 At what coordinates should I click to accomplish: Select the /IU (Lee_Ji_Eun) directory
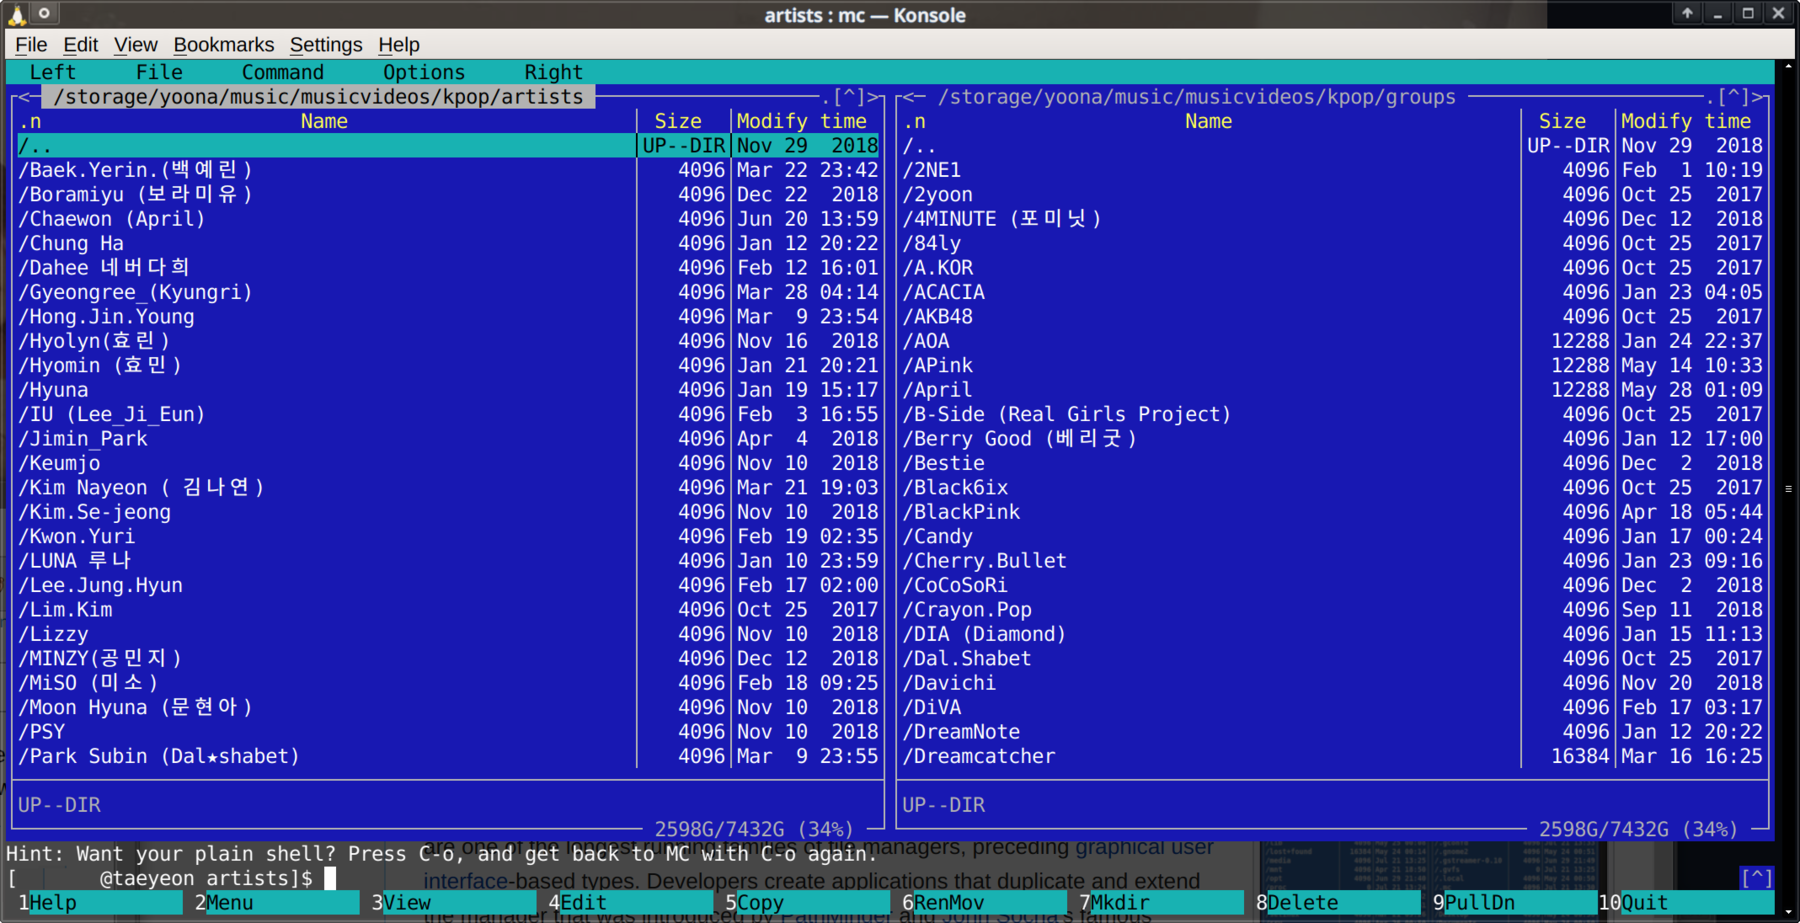pyautogui.click(x=111, y=414)
